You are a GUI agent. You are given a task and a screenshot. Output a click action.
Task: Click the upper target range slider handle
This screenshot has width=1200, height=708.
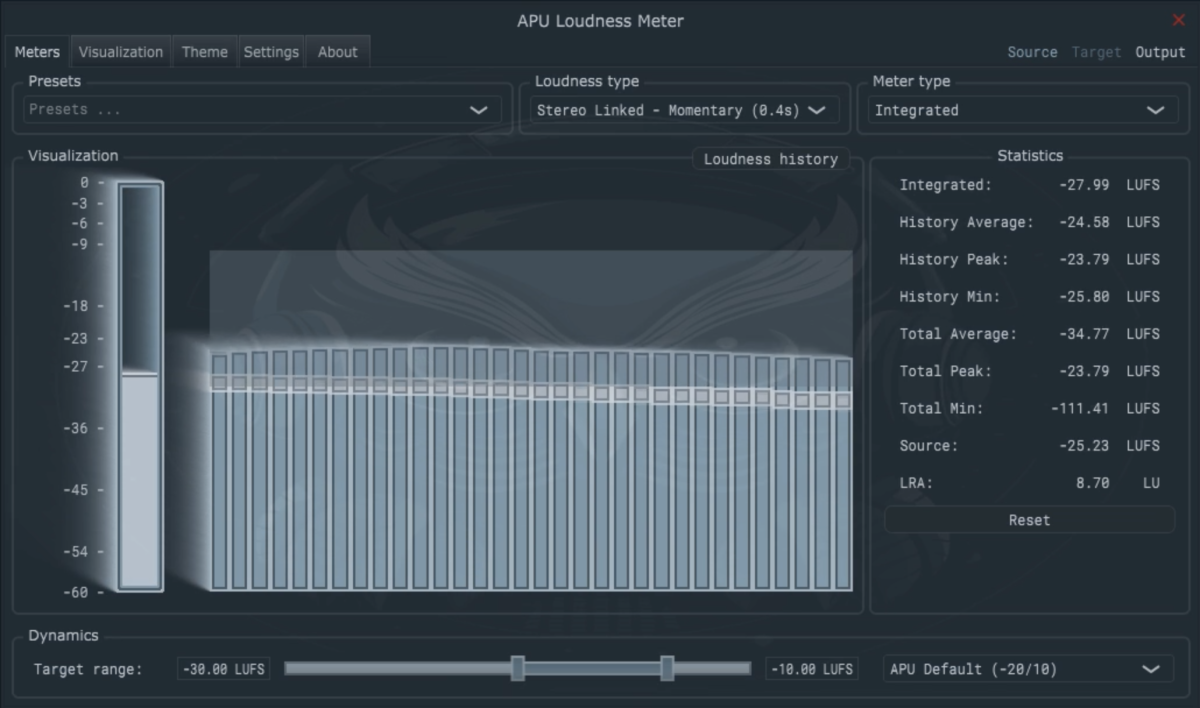pos(667,668)
